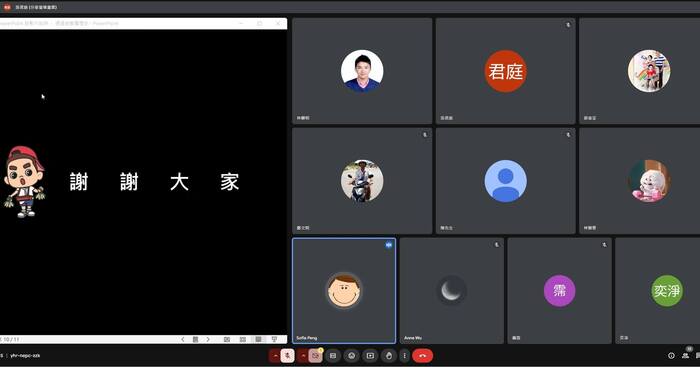Viewport: 700px width, 367px height.
Task: Switch to slide sorter view icon
Action: (x=243, y=339)
